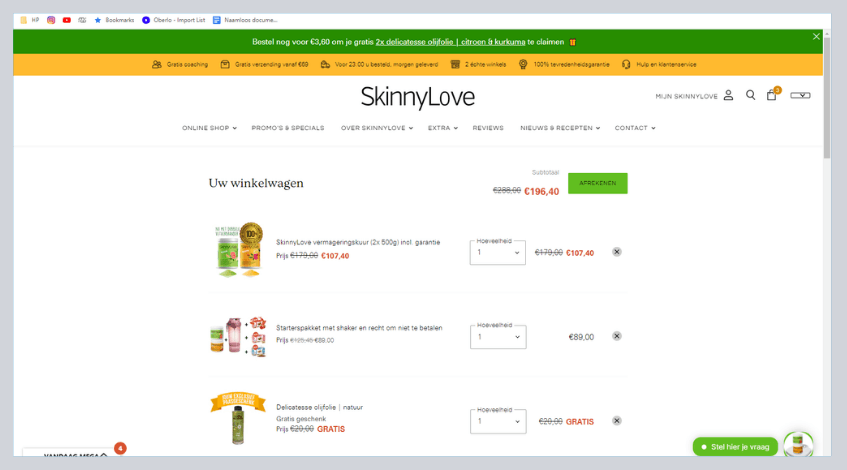Open the Naamloos document bookmark
Image resolution: width=847 pixels, height=470 pixels.
(245, 20)
